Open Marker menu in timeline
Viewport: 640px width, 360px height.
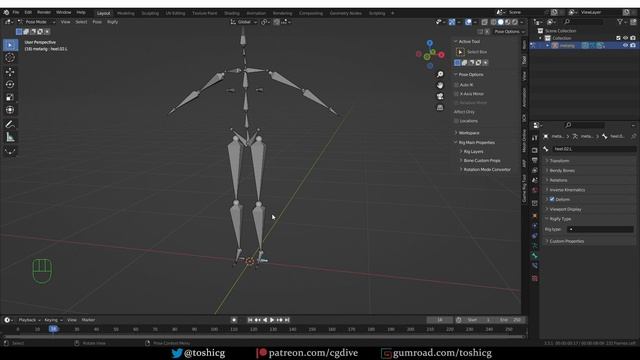pyautogui.click(x=88, y=320)
